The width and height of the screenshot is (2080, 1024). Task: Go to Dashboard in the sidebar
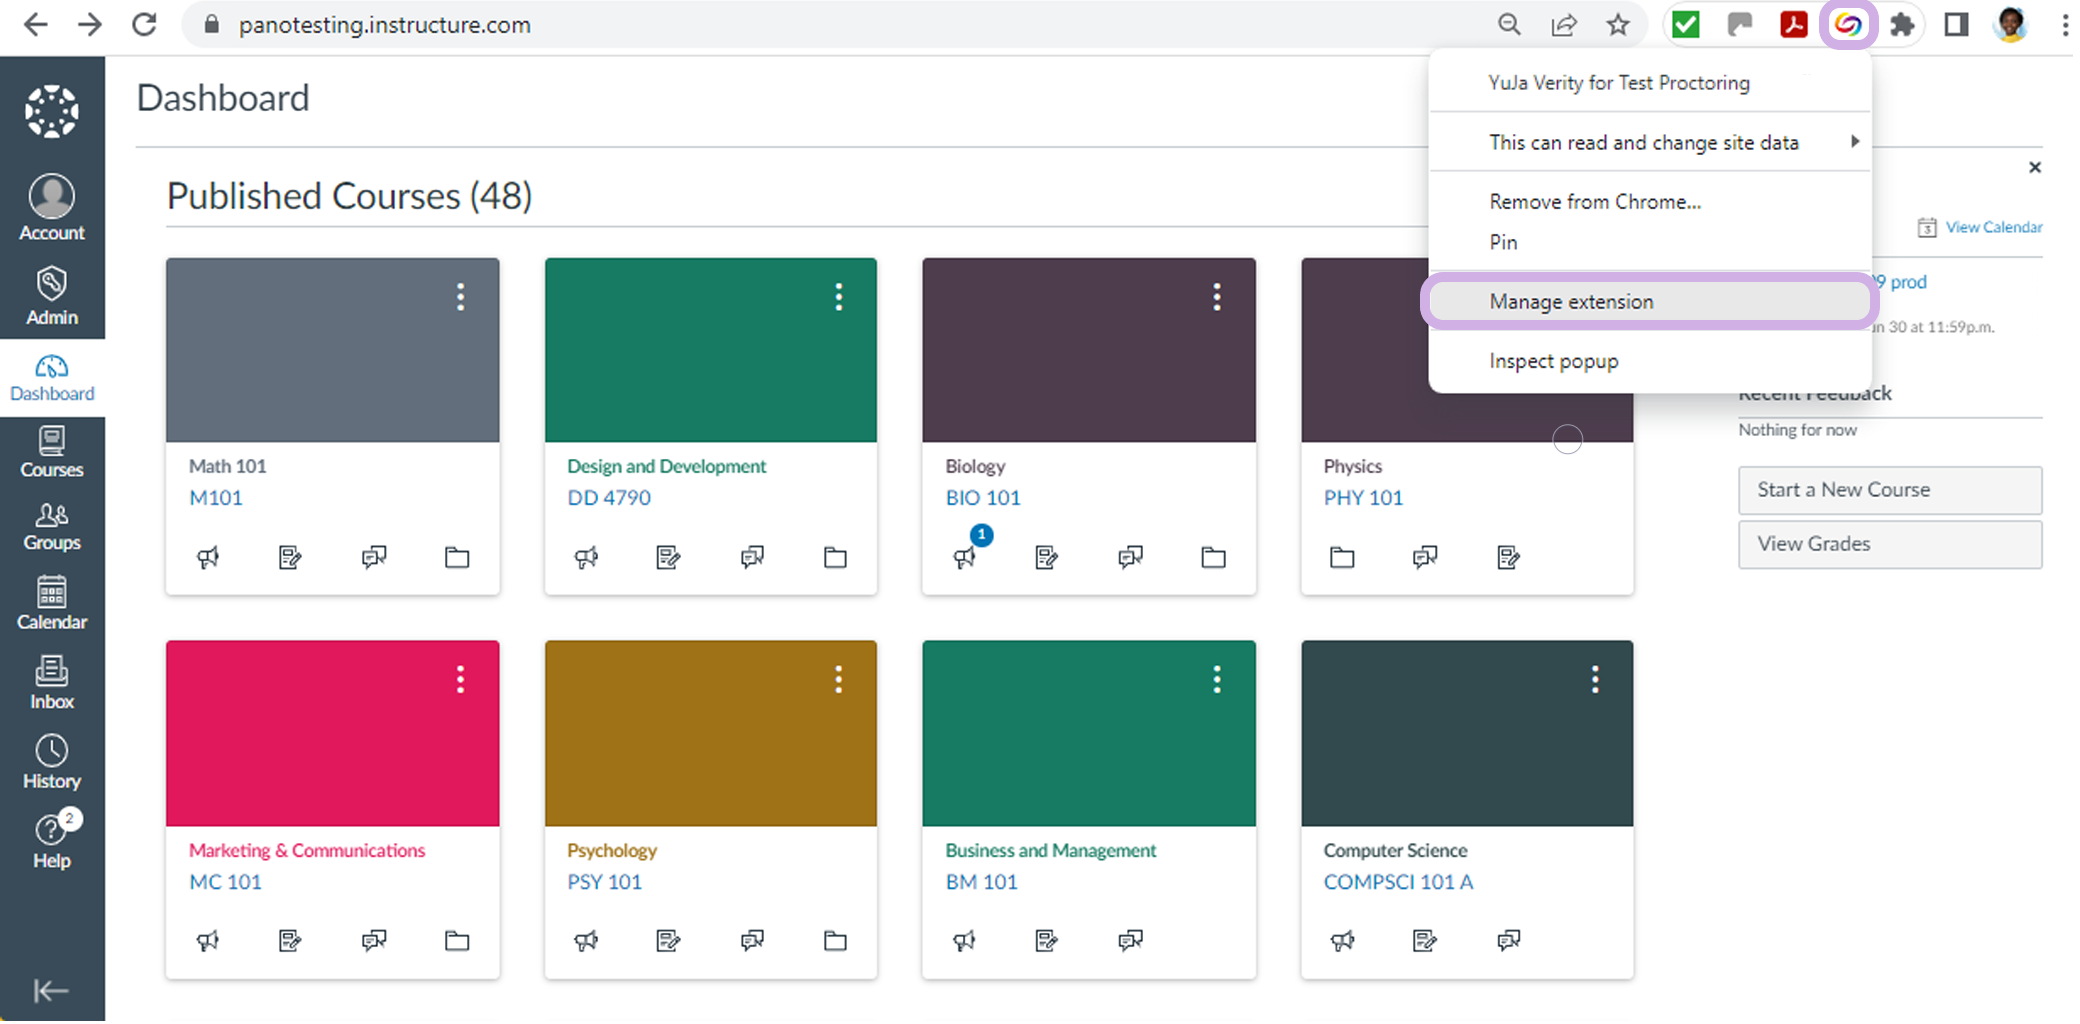tap(52, 378)
